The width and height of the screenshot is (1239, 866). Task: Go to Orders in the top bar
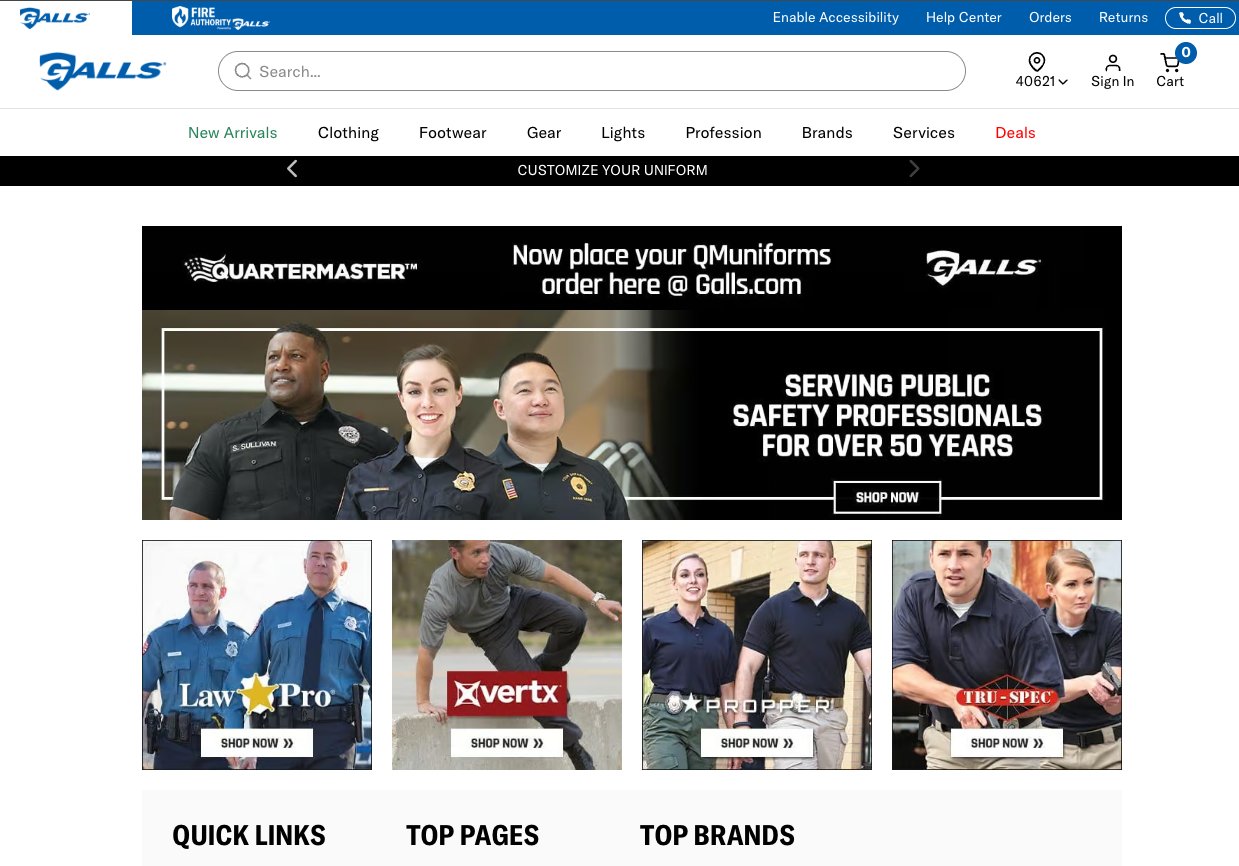coord(1050,17)
